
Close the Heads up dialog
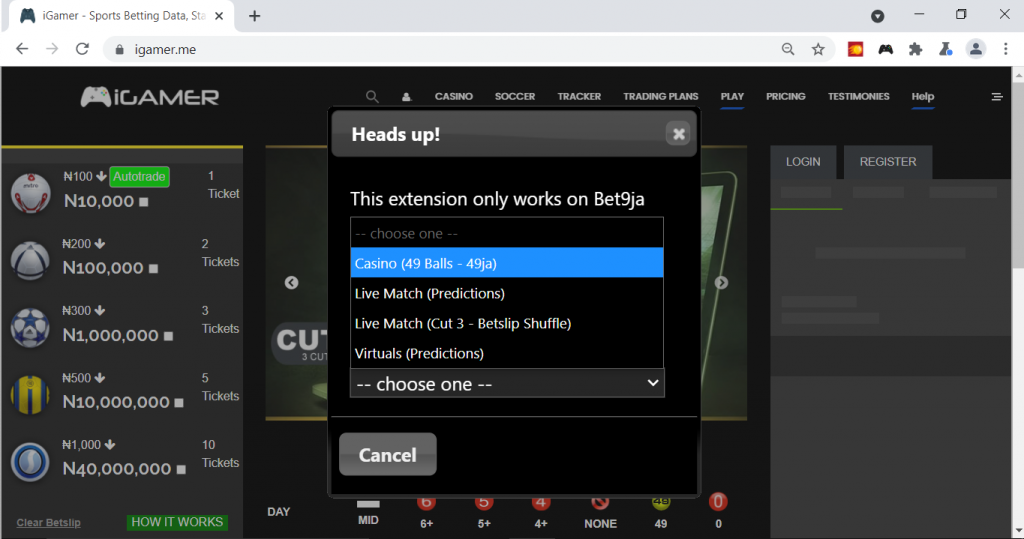(x=679, y=134)
